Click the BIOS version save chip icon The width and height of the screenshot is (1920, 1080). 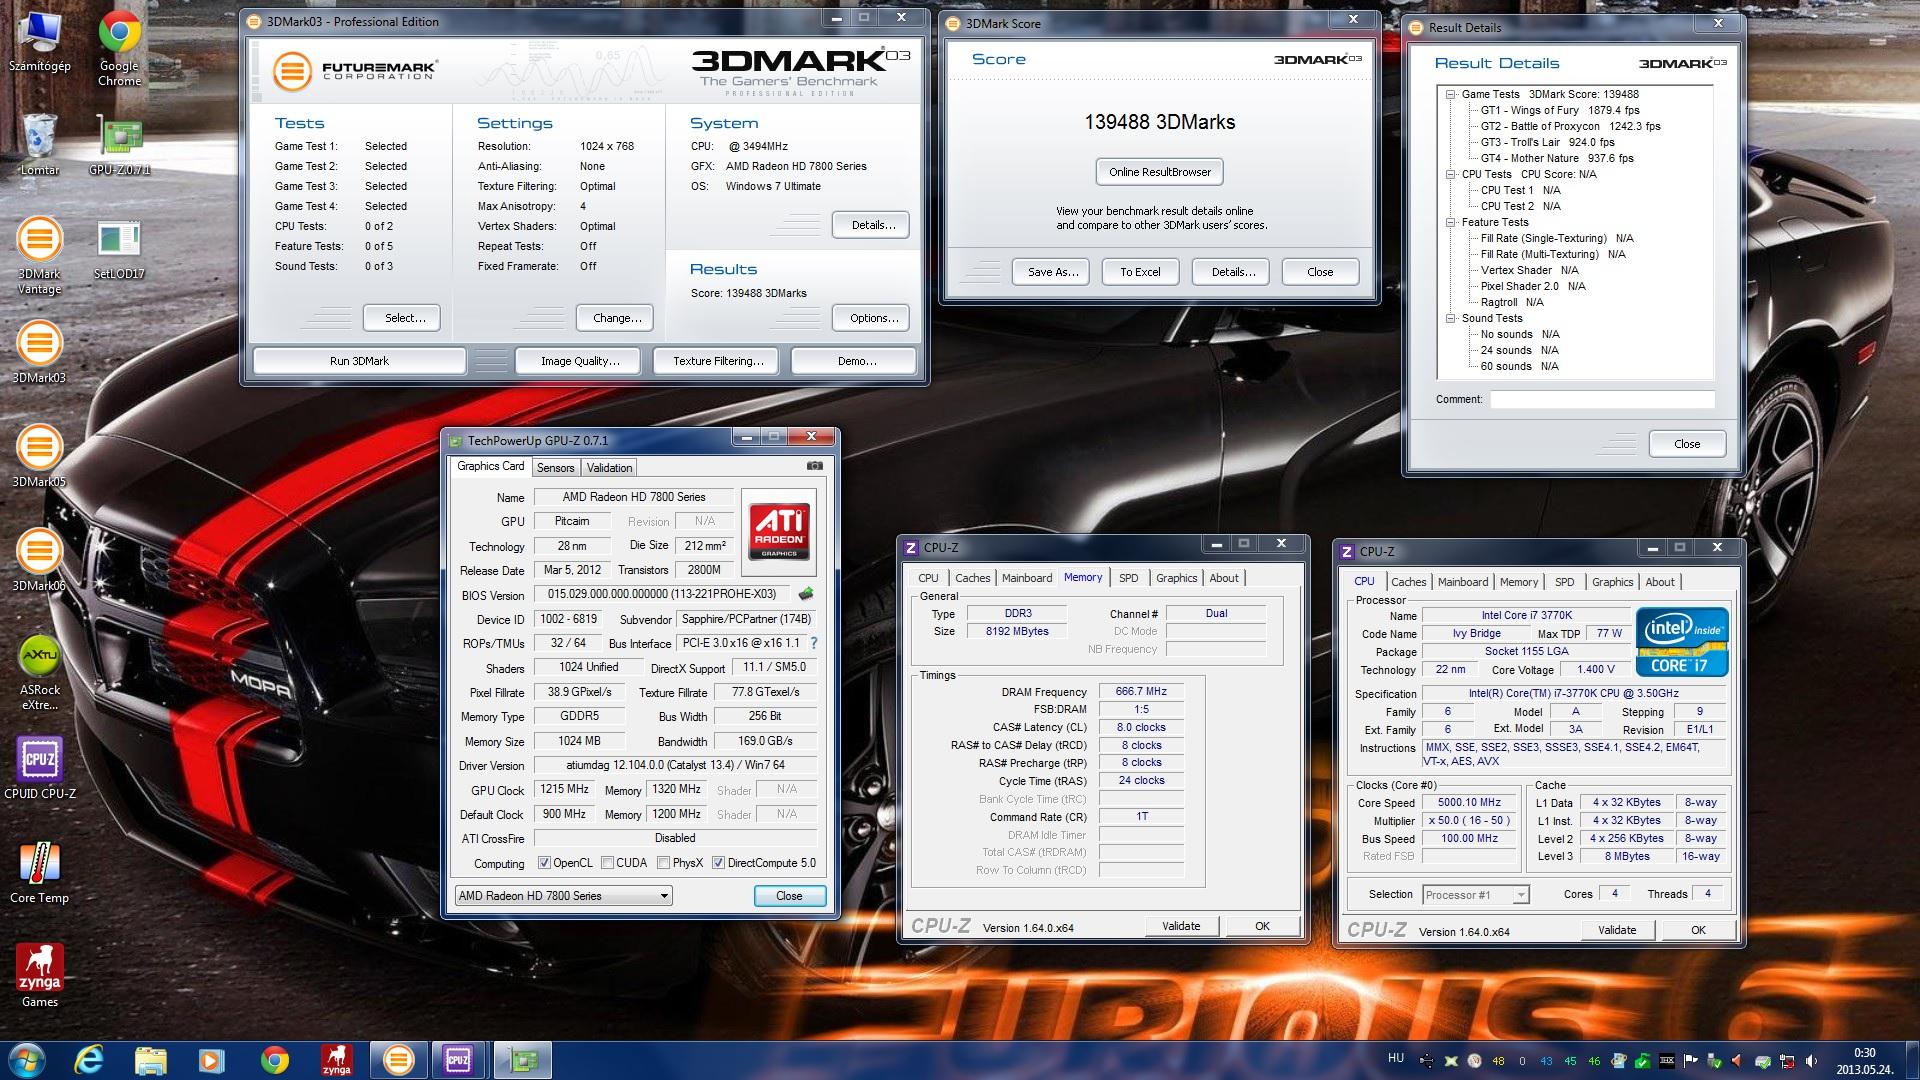point(806,594)
